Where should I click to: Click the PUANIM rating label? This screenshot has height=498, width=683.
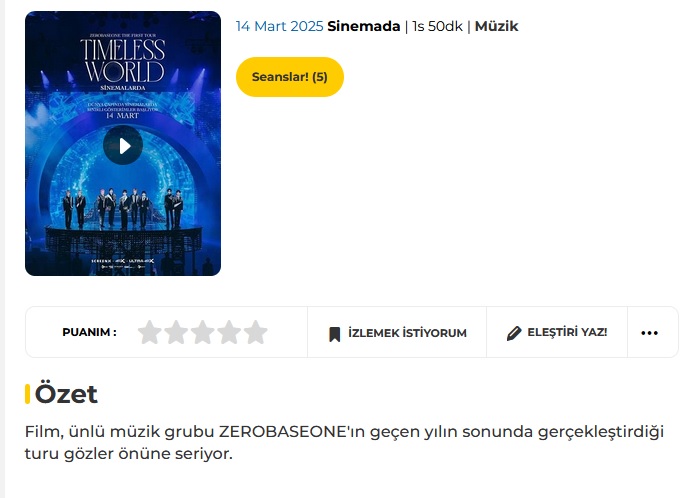click(89, 332)
